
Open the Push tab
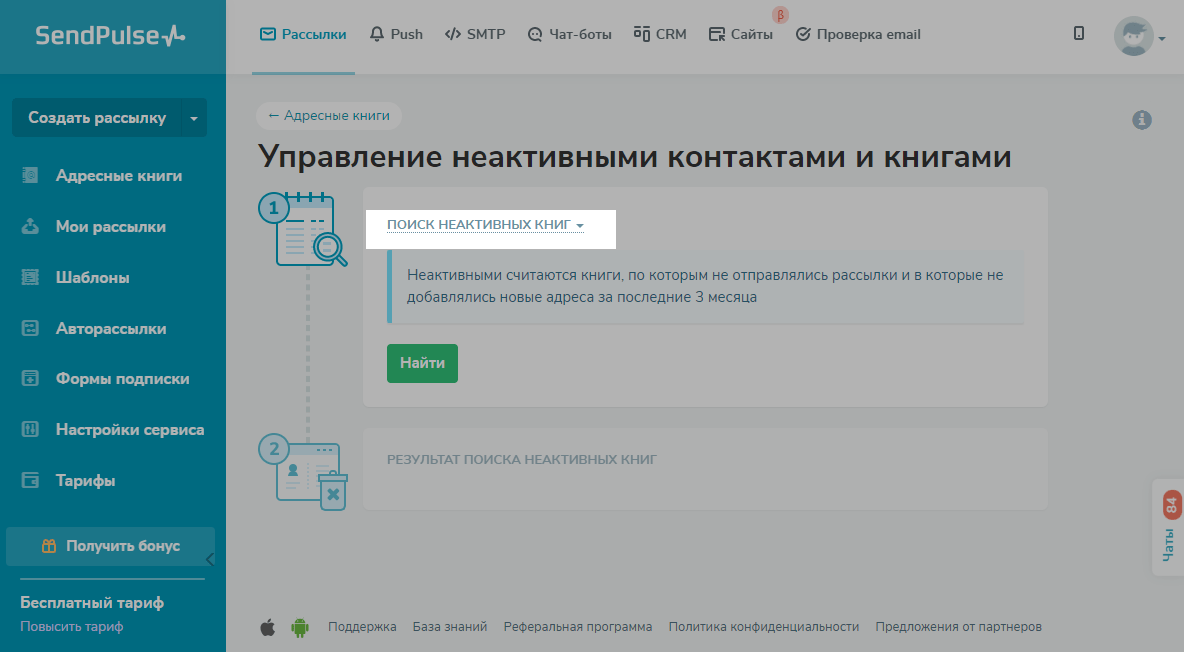(x=396, y=34)
